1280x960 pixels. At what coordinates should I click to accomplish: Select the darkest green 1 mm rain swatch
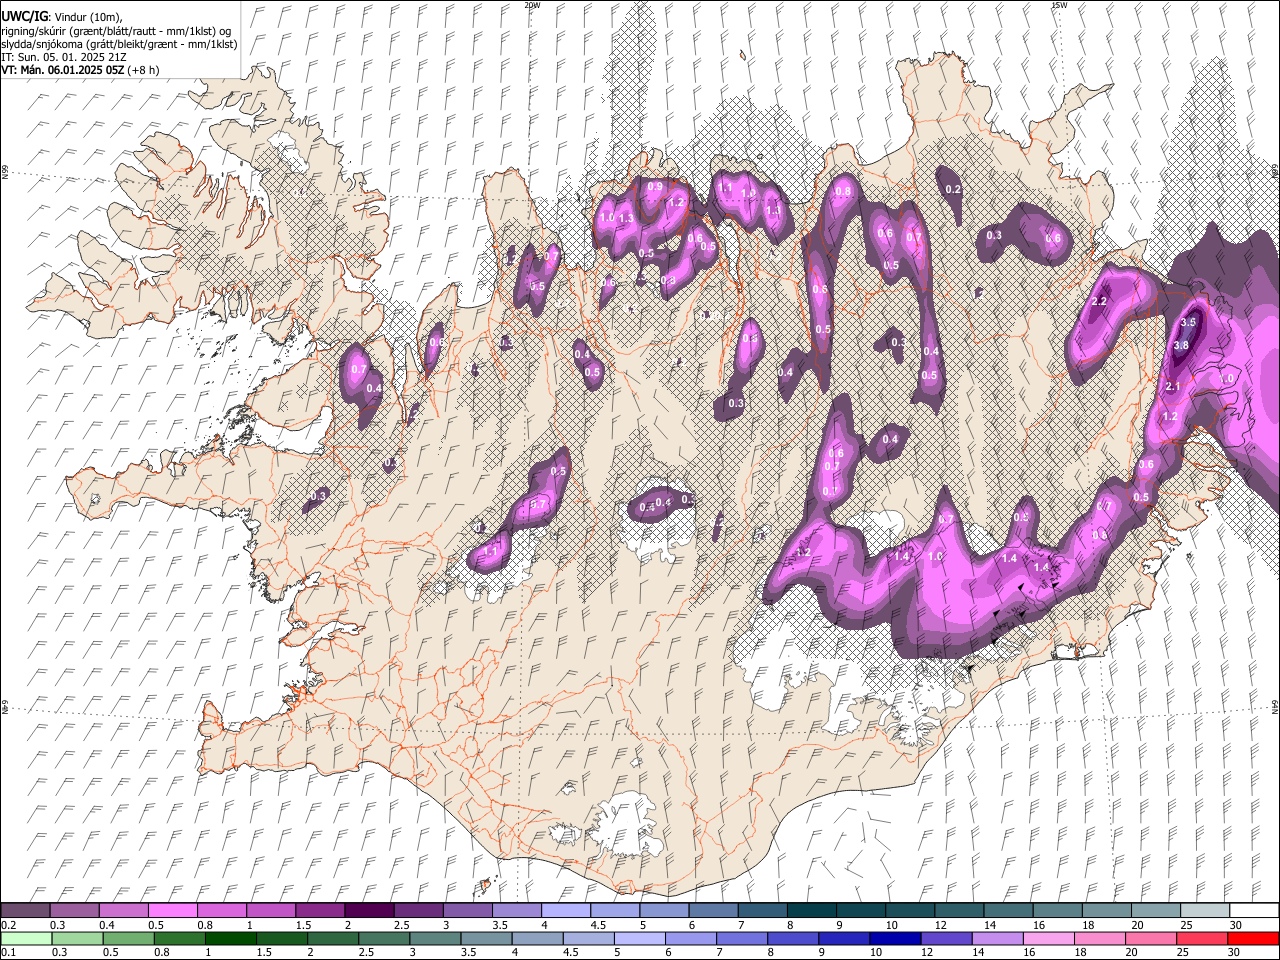tap(230, 939)
